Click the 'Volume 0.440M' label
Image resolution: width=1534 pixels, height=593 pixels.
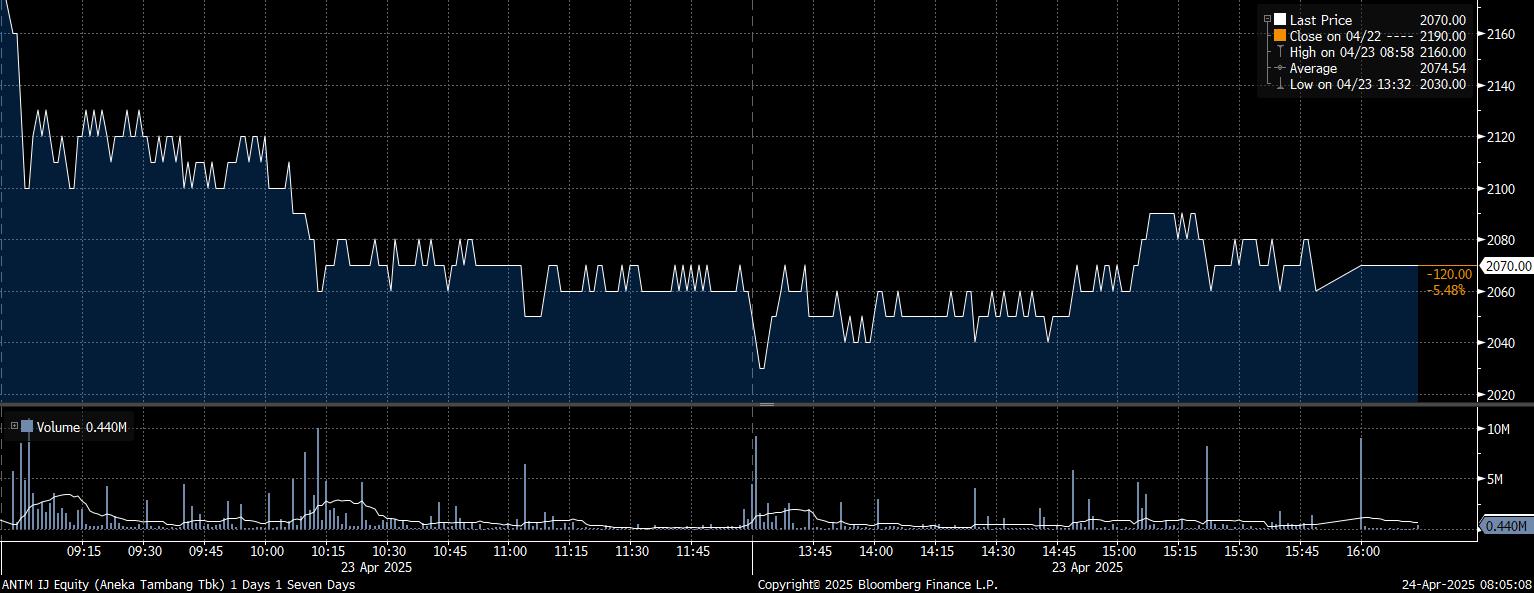point(82,427)
